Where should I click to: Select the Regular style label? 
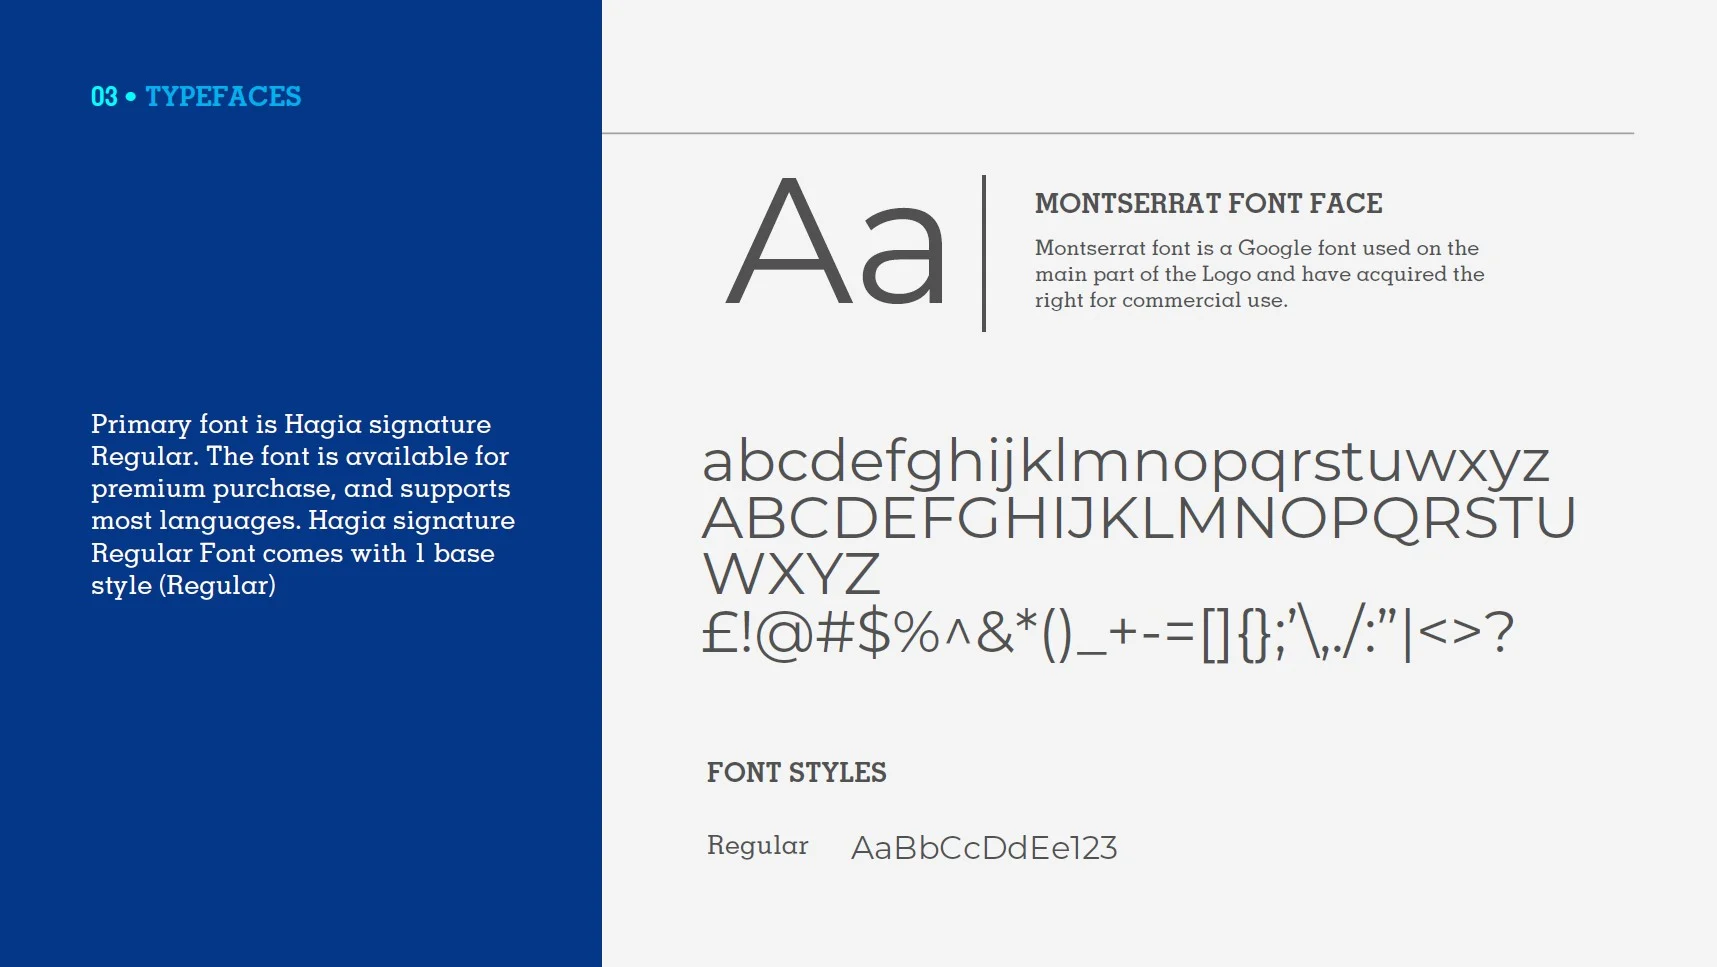click(x=757, y=846)
